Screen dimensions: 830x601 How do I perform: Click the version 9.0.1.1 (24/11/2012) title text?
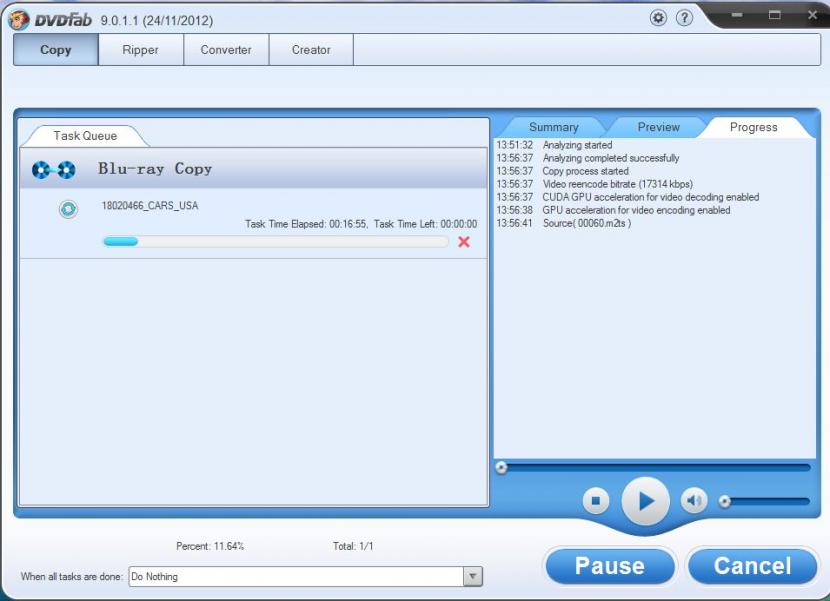(157, 21)
